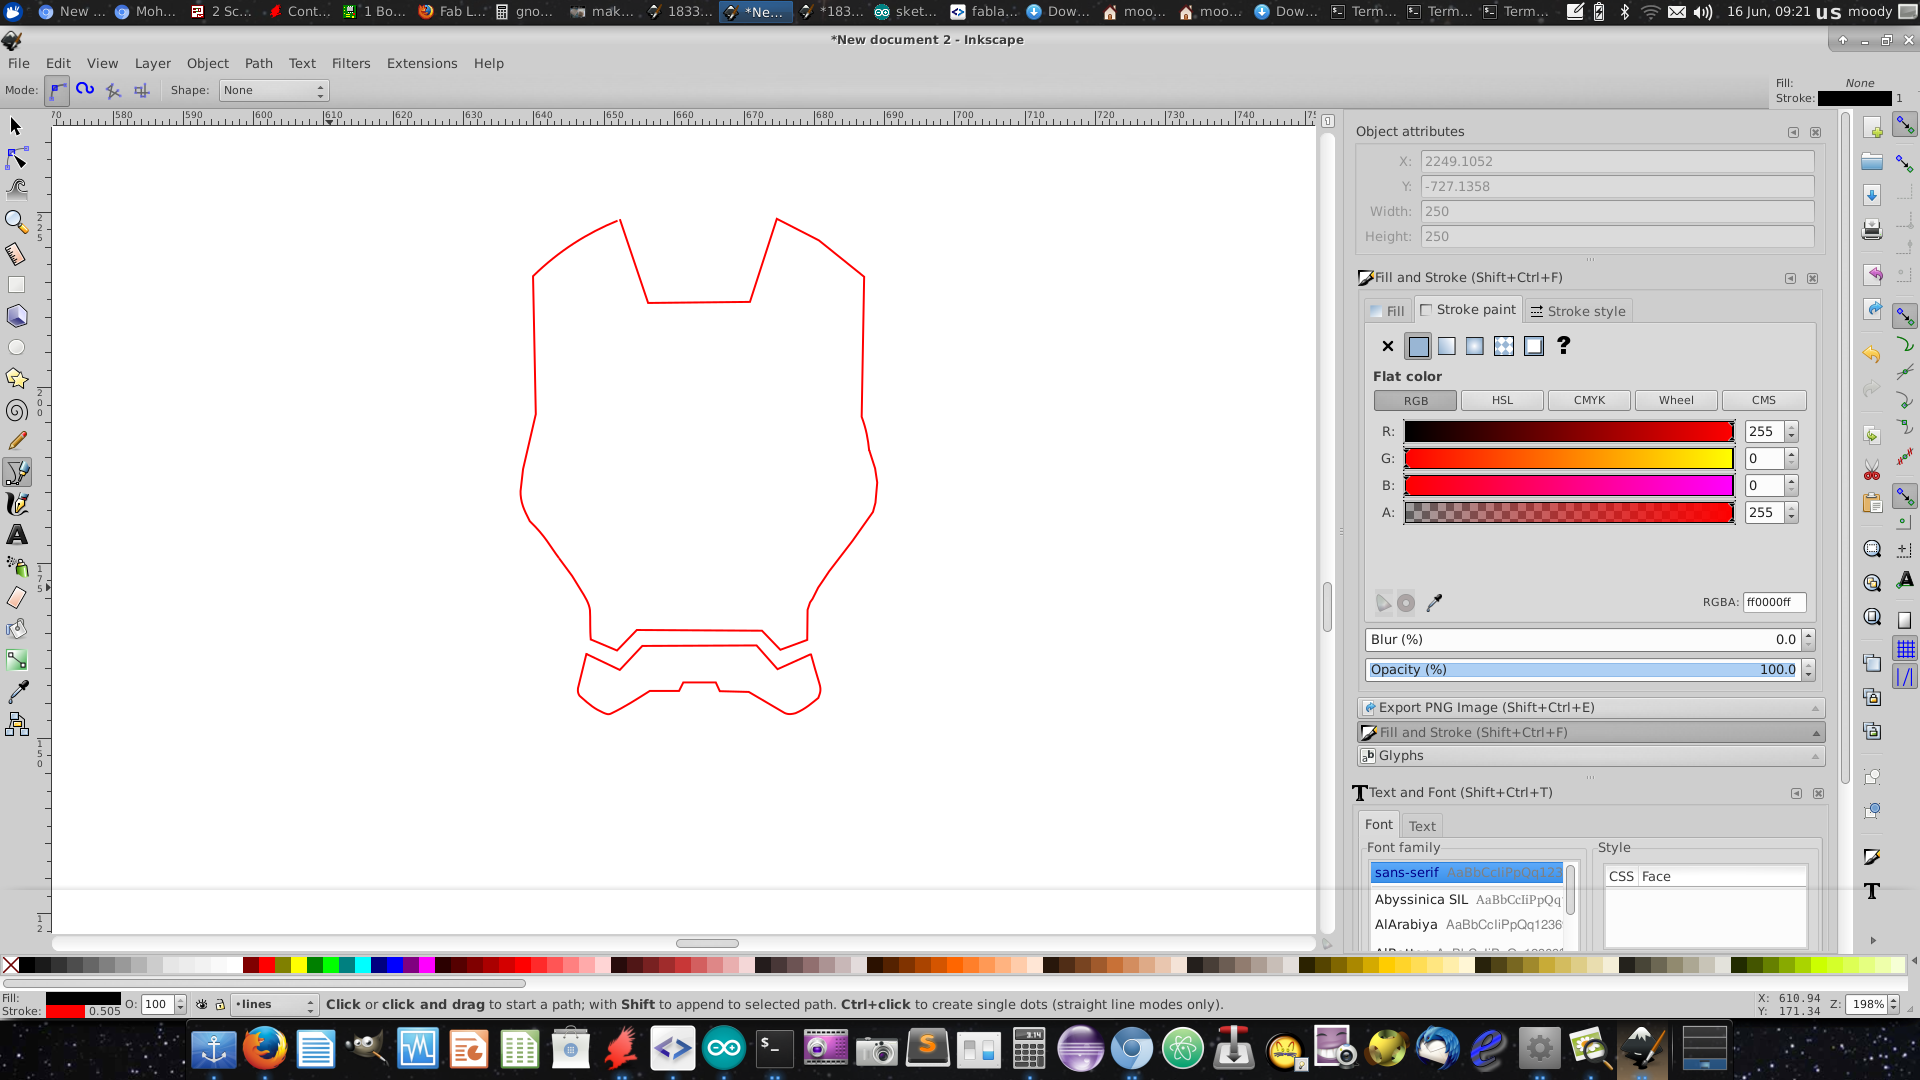Pick the Node editing tool

(16, 158)
